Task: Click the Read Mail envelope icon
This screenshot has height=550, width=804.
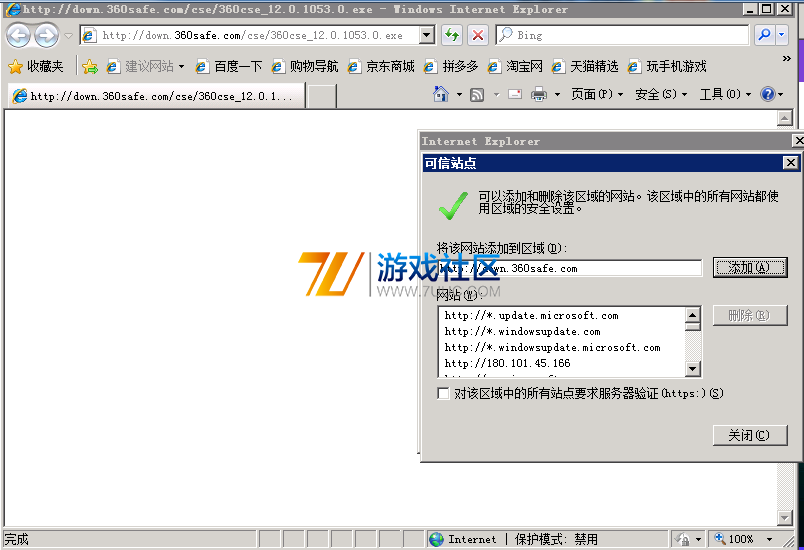Action: pos(515,94)
